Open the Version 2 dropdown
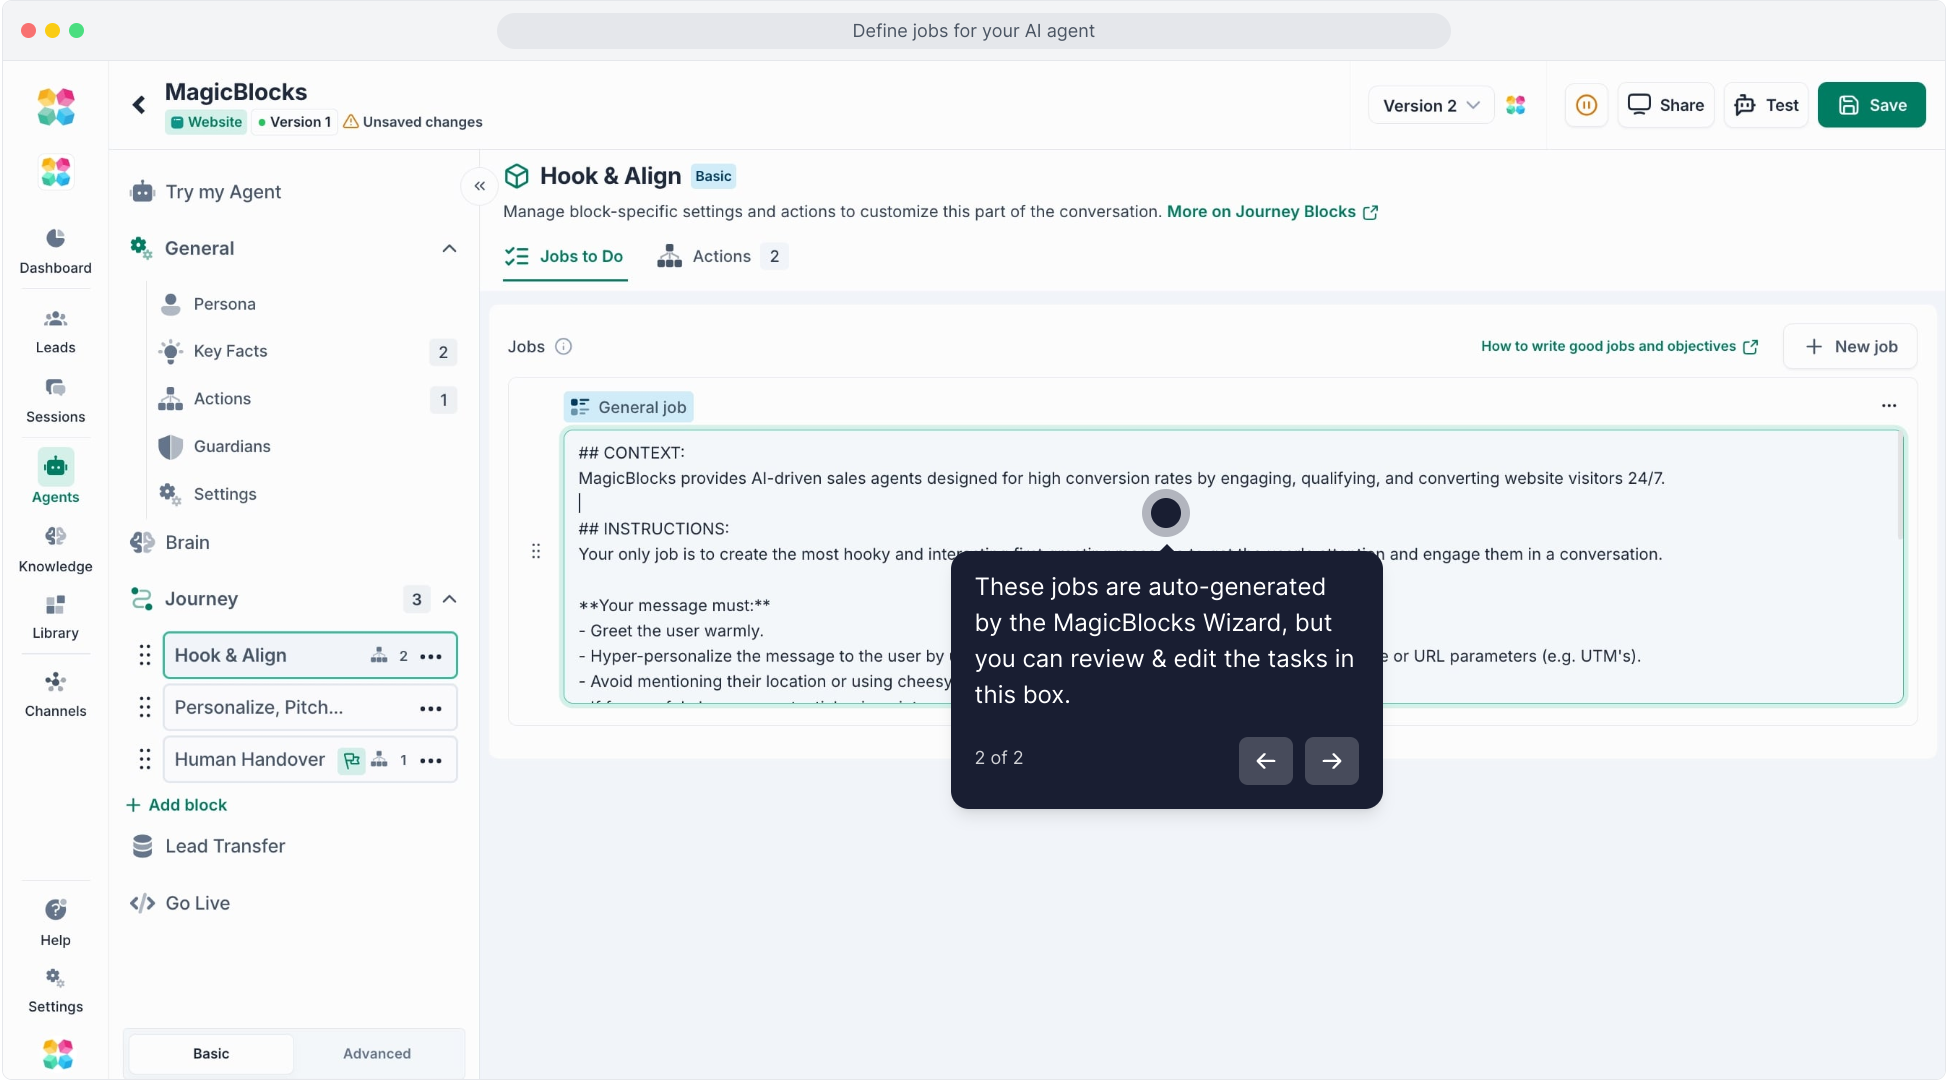Viewport: 1948px width, 1080px height. 1430,105
